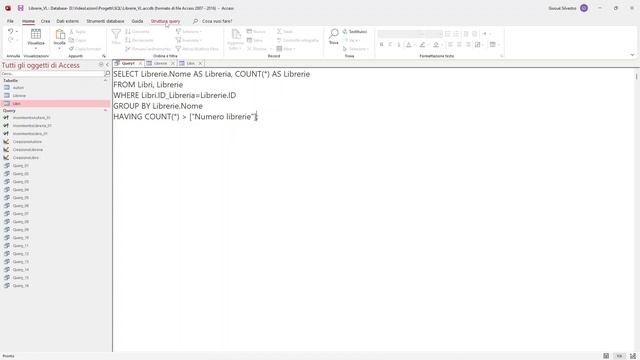Open the Selezione filter dropdown
The image size is (640, 360).
(x=189, y=31)
